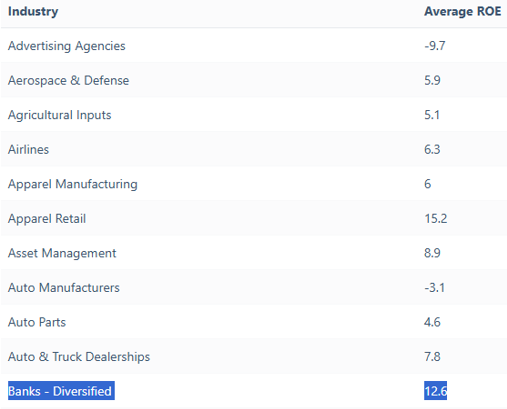Select the Asset Management row label
This screenshot has height=409, width=507.
62,253
